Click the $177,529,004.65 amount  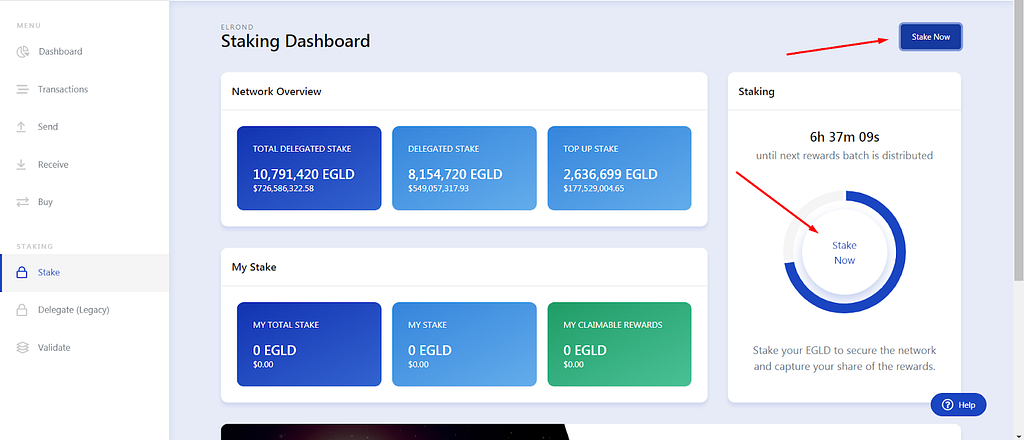(x=594, y=189)
